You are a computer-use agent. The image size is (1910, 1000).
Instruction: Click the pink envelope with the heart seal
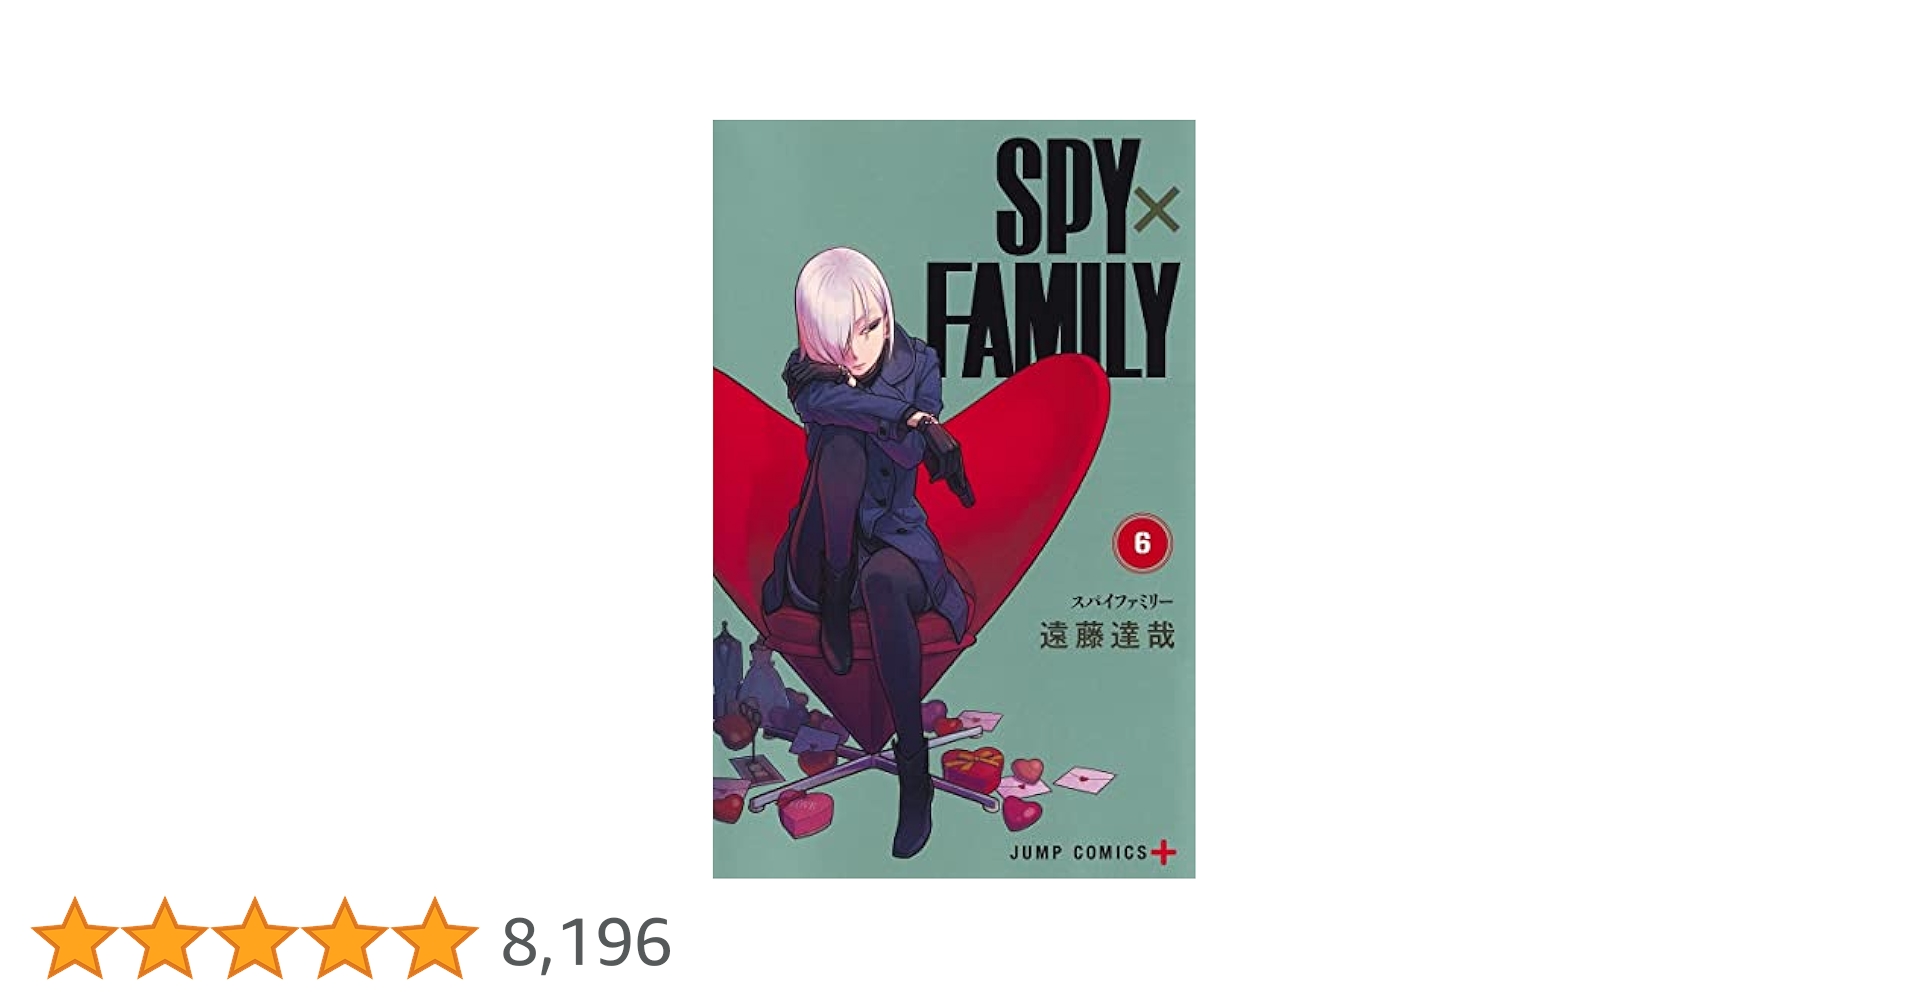(1084, 777)
